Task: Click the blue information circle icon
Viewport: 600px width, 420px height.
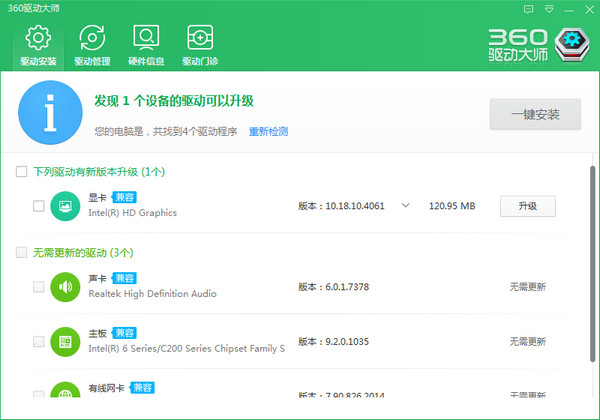Action: tap(49, 114)
